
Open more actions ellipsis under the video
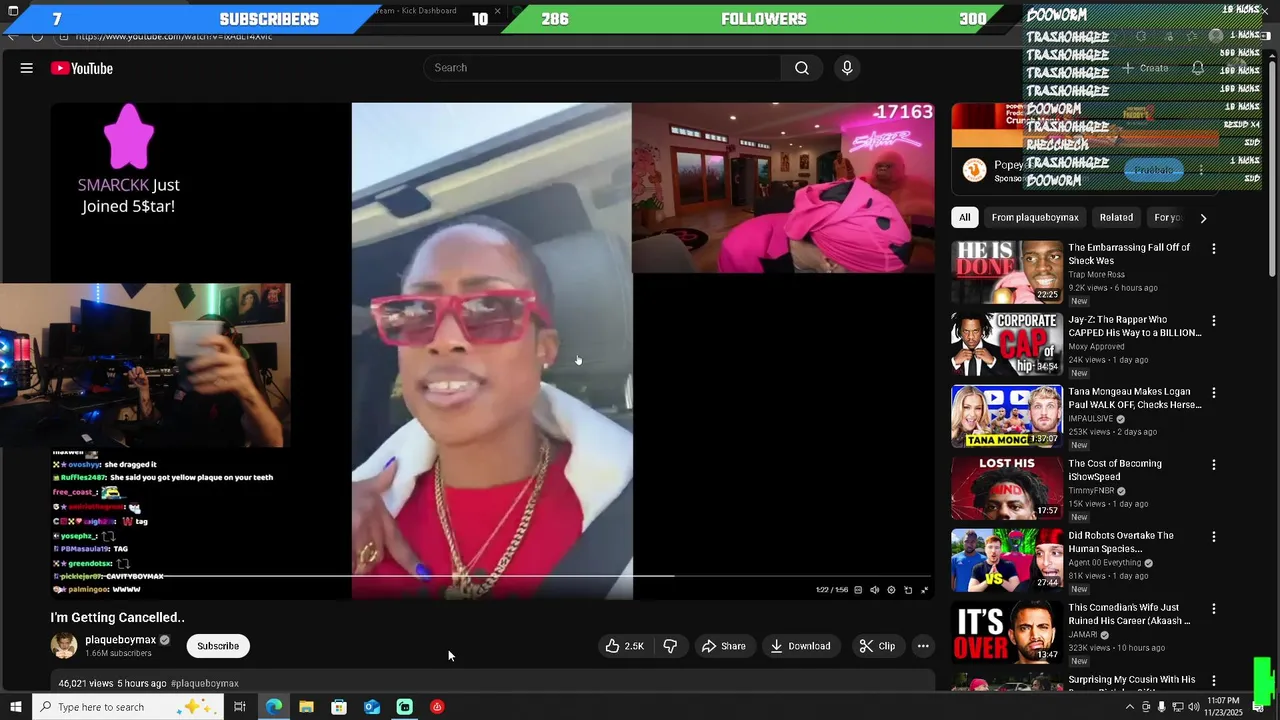(x=923, y=646)
